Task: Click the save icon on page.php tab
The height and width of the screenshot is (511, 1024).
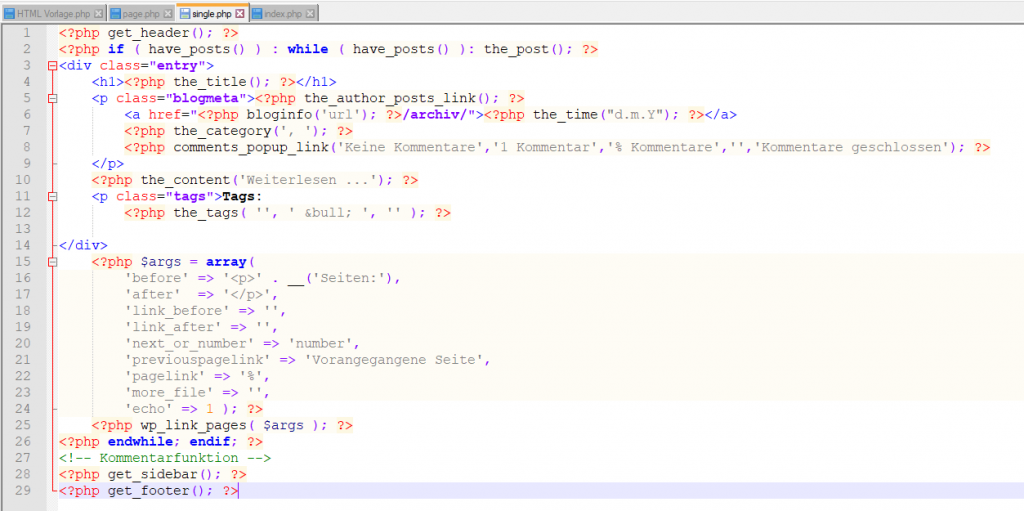Action: coord(116,14)
